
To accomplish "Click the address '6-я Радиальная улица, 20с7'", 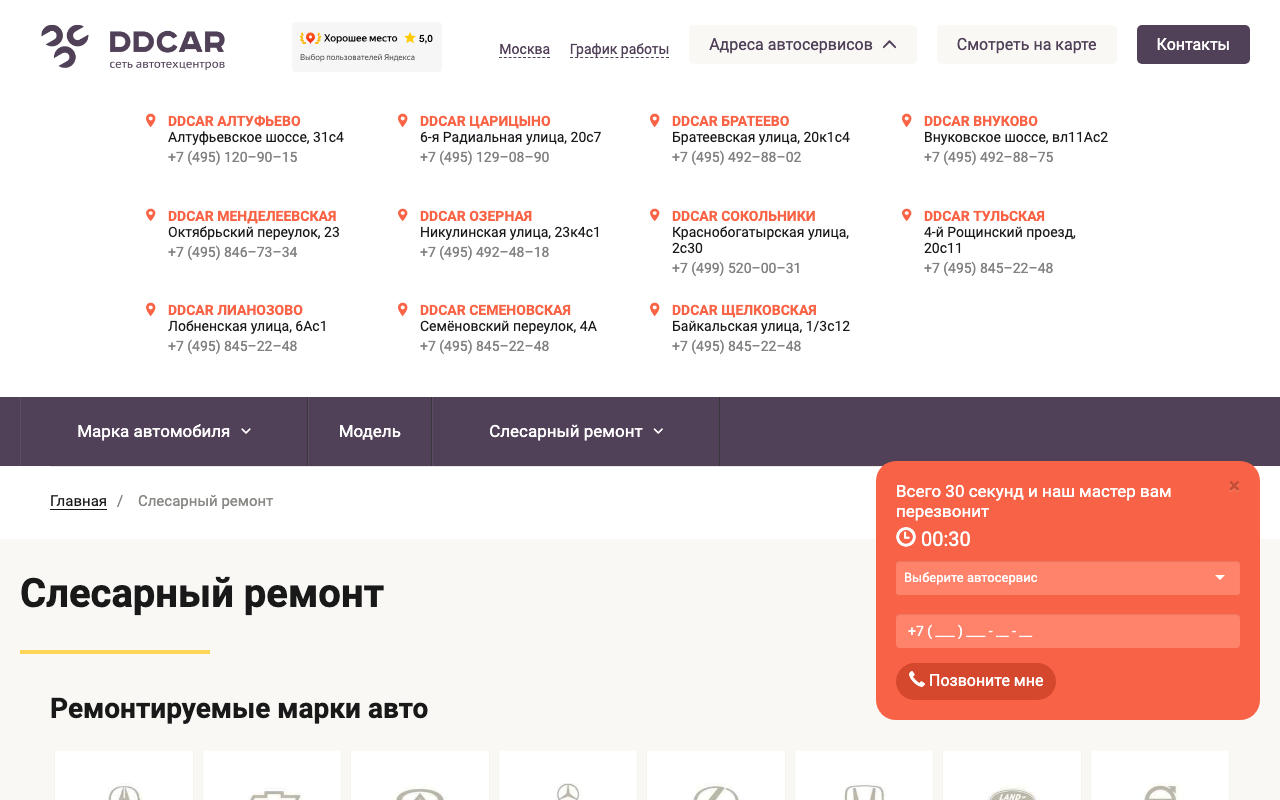I will (511, 137).
